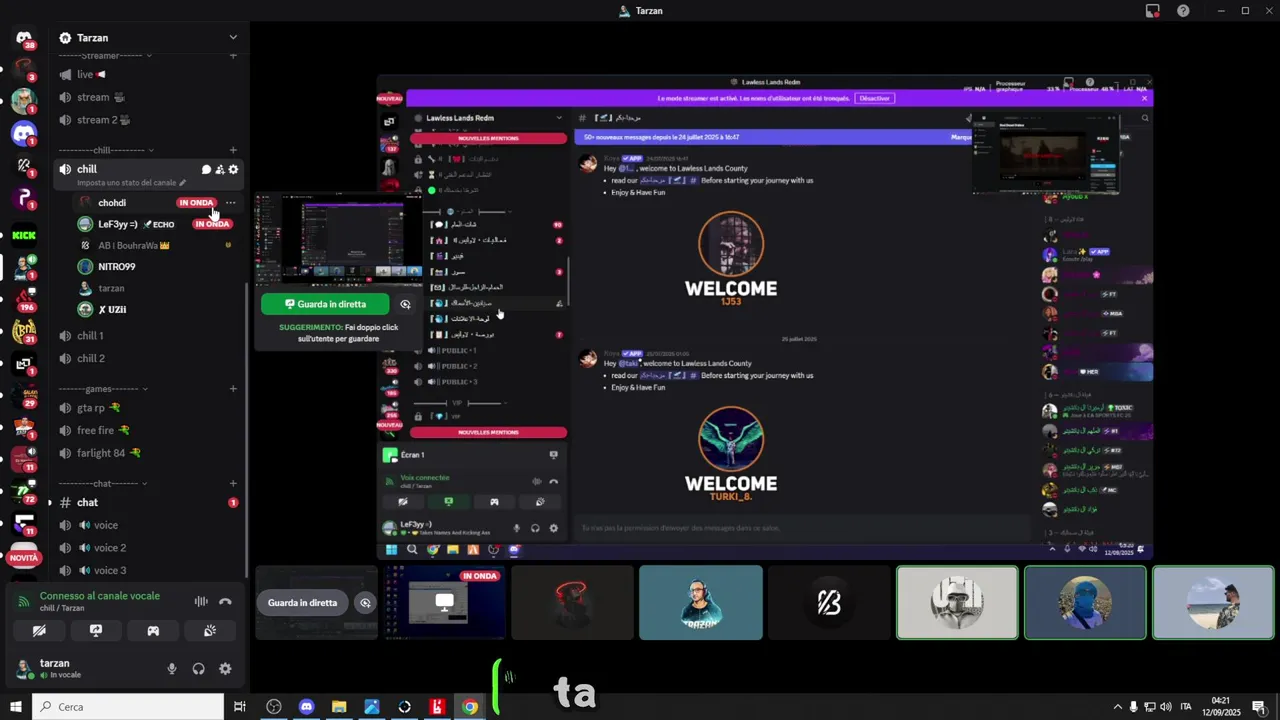Start an activity with the controller icon

click(153, 631)
